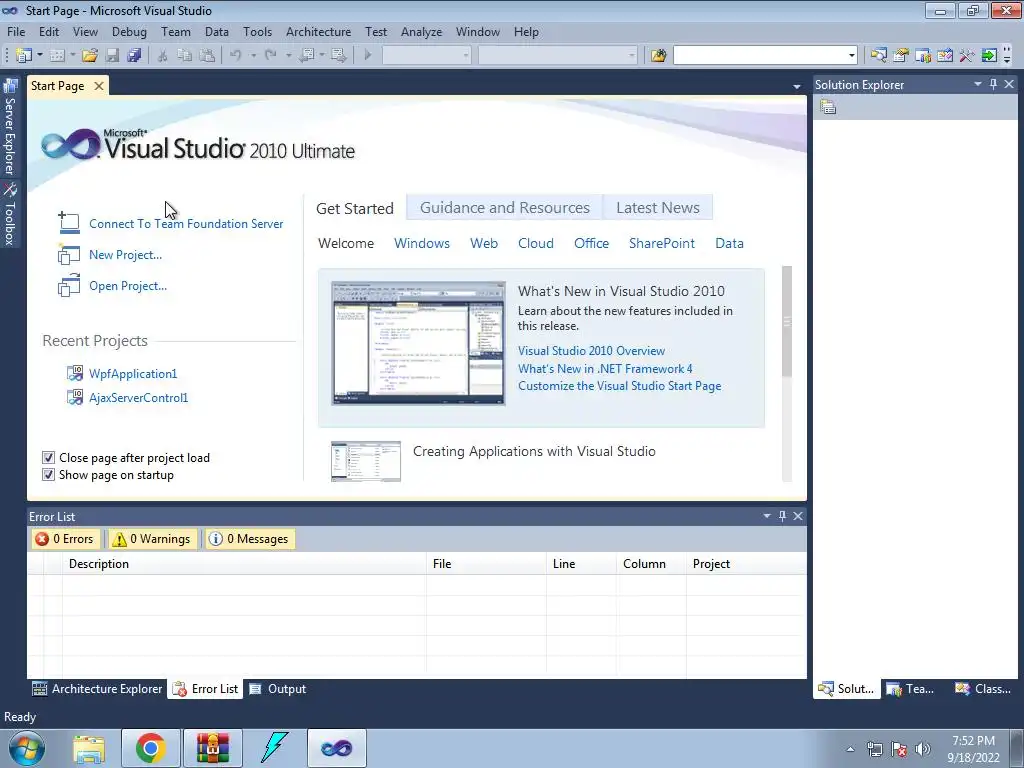This screenshot has width=1024, height=768.
Task: Switch to Guidance and Resources tab
Action: [505, 208]
